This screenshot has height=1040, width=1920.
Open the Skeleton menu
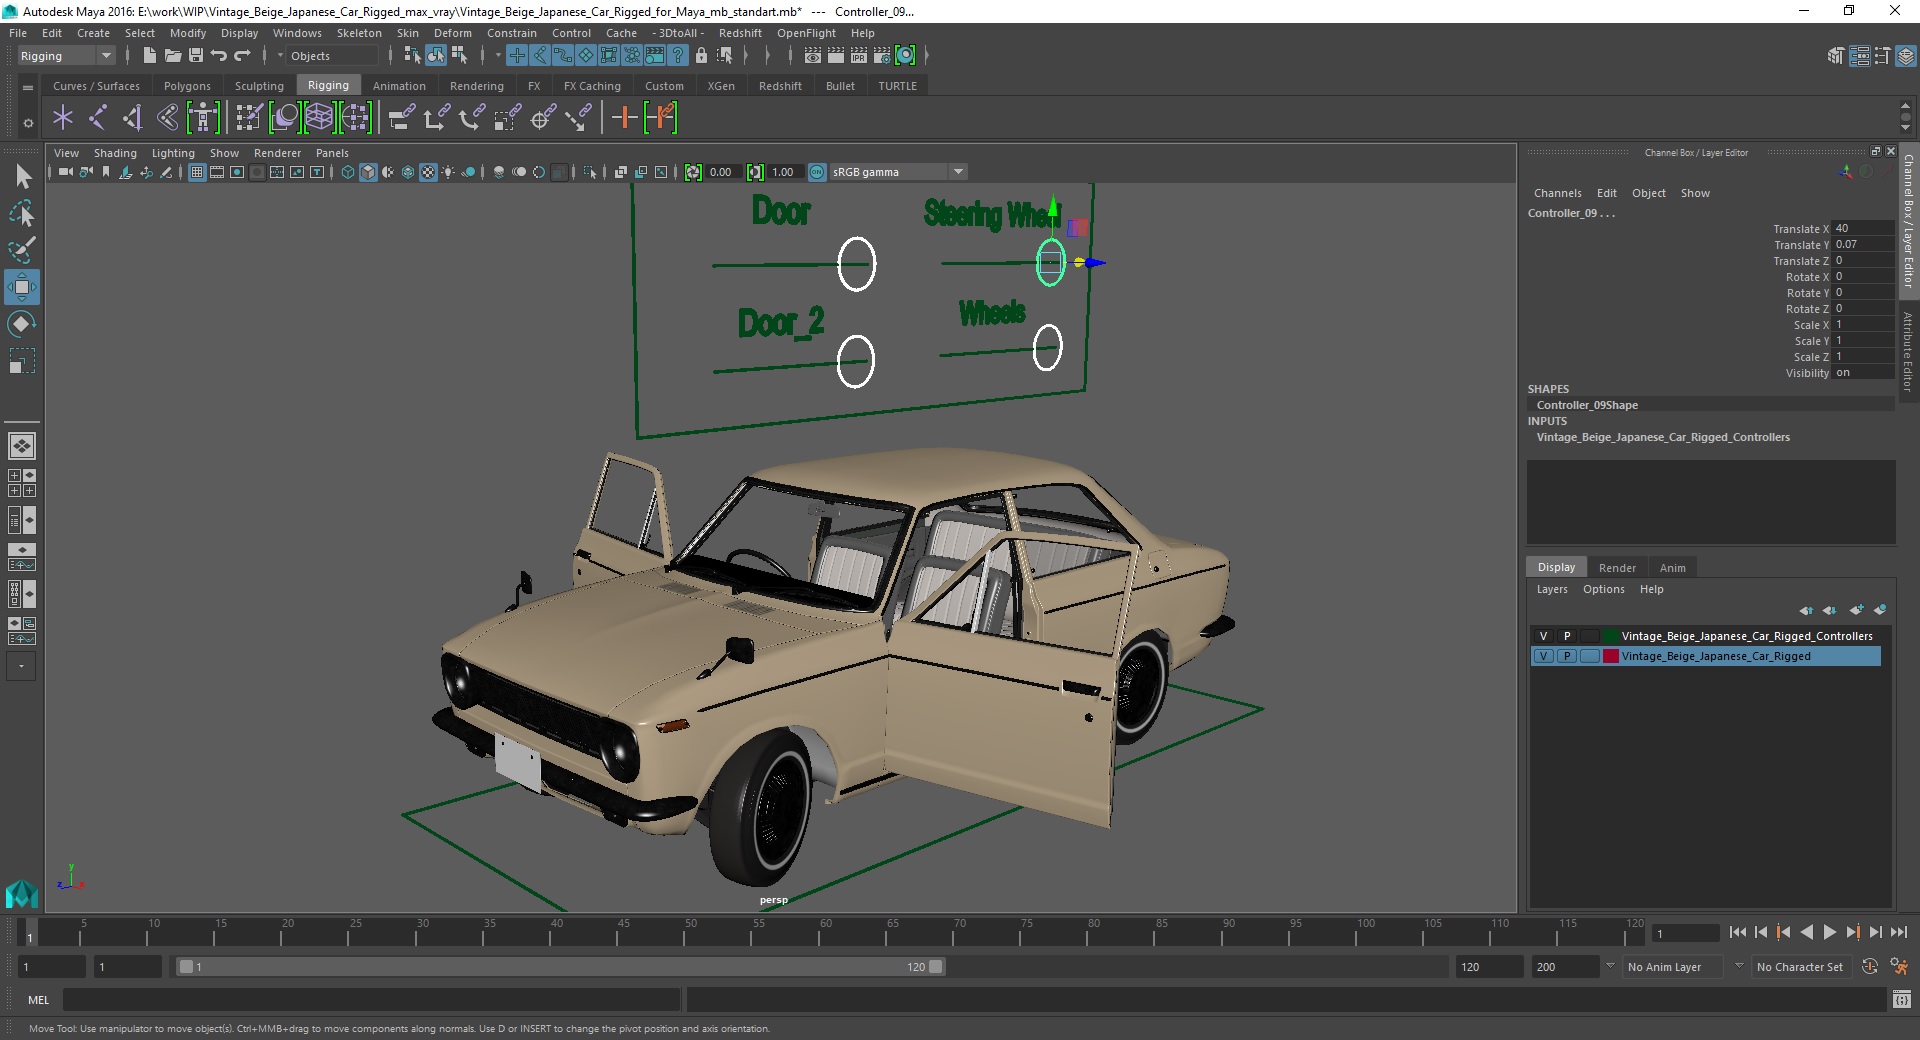pos(359,33)
